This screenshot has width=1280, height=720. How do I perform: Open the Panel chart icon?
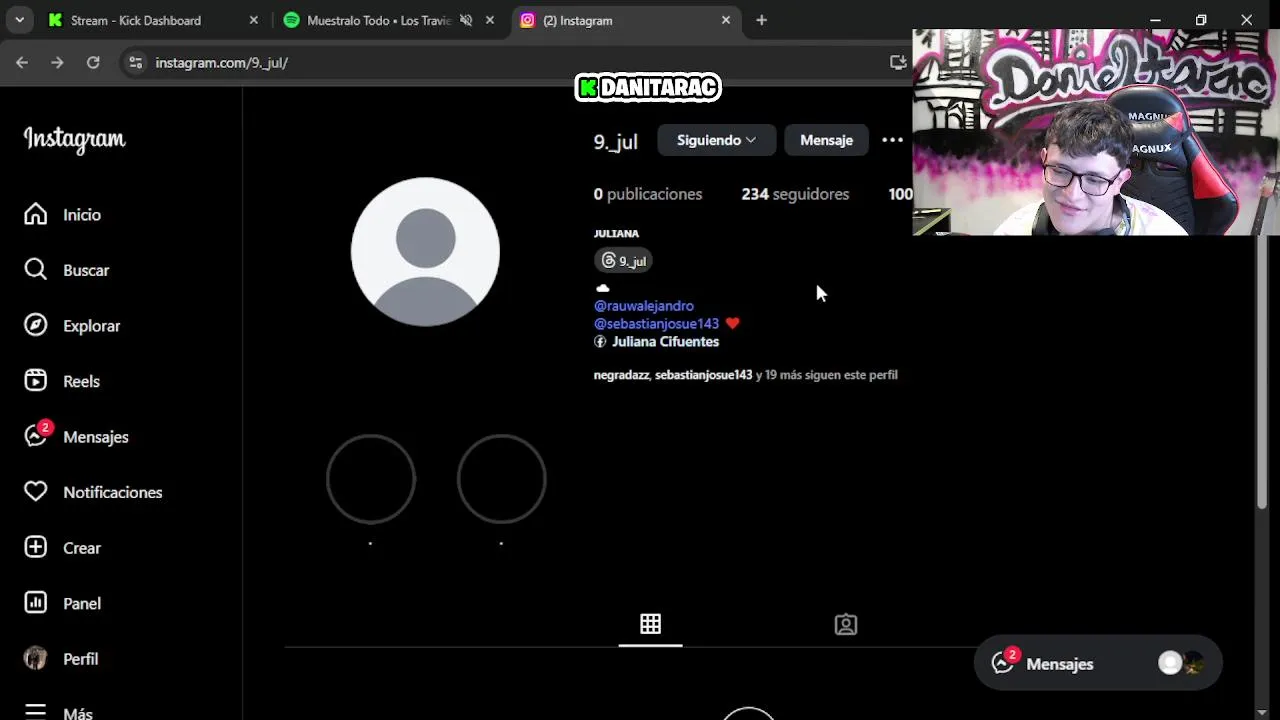[36, 603]
